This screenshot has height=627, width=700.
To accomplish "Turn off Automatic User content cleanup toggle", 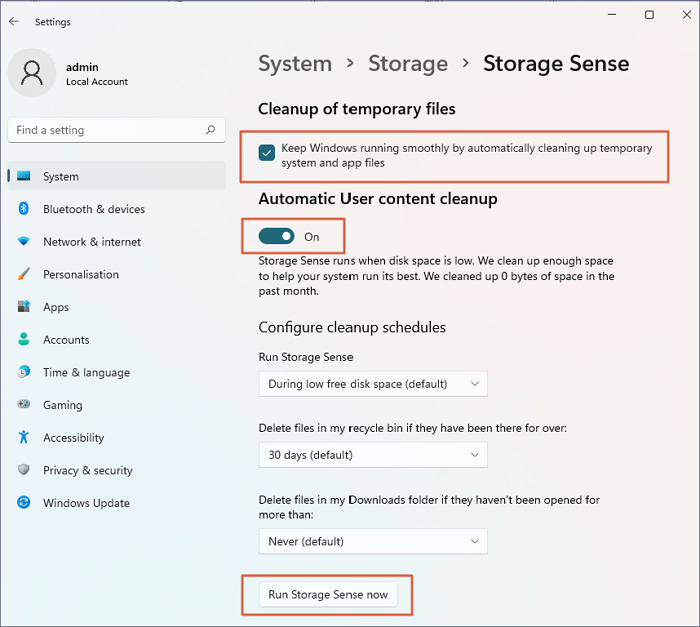I will pos(277,236).
